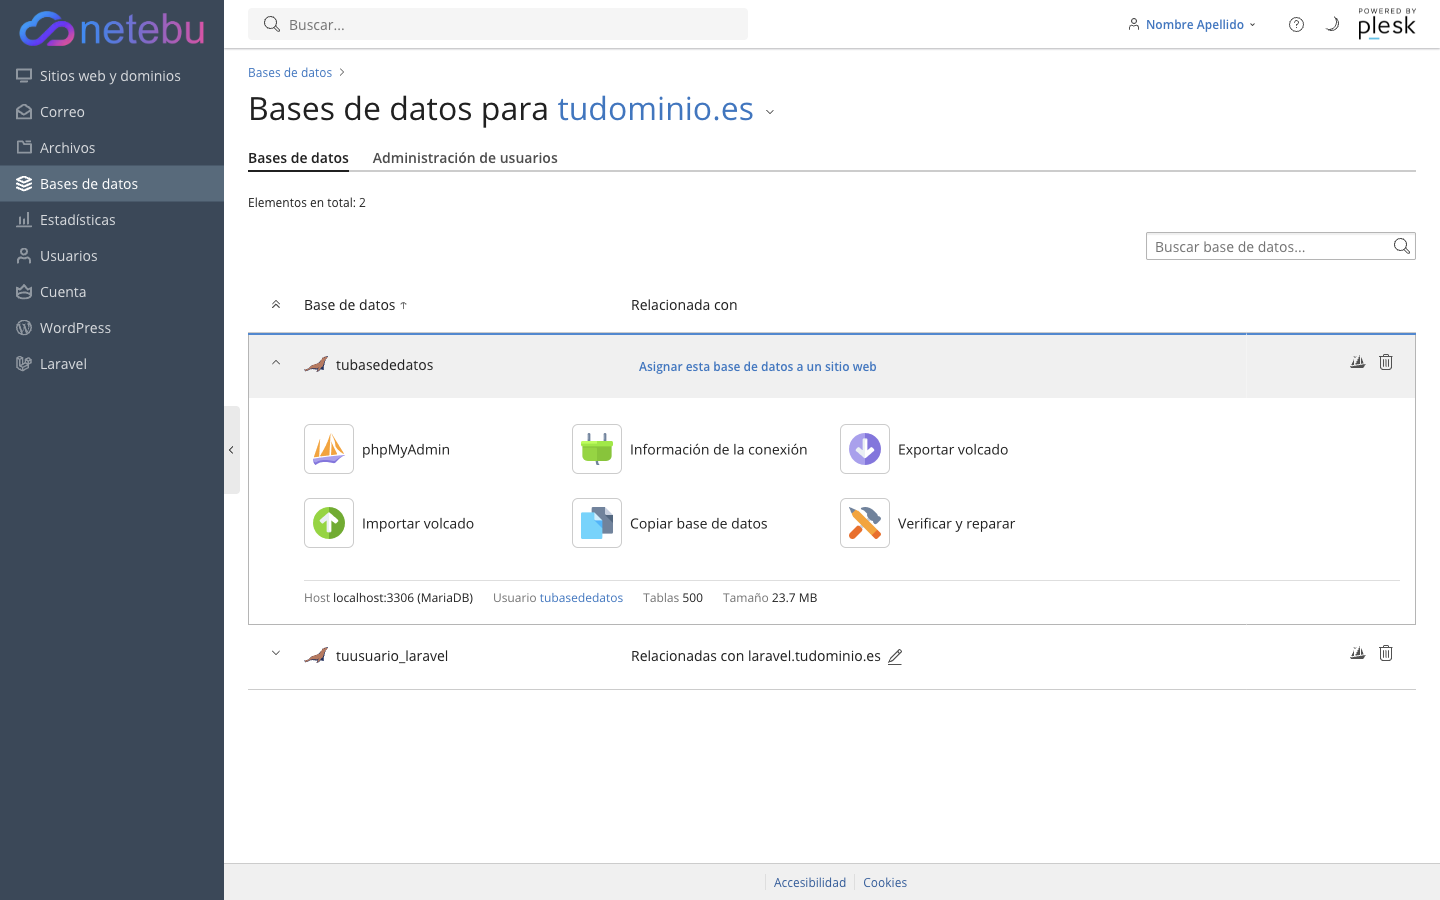Open phpMyAdmin shortcut icon in tubasededatos row

(x=1357, y=362)
